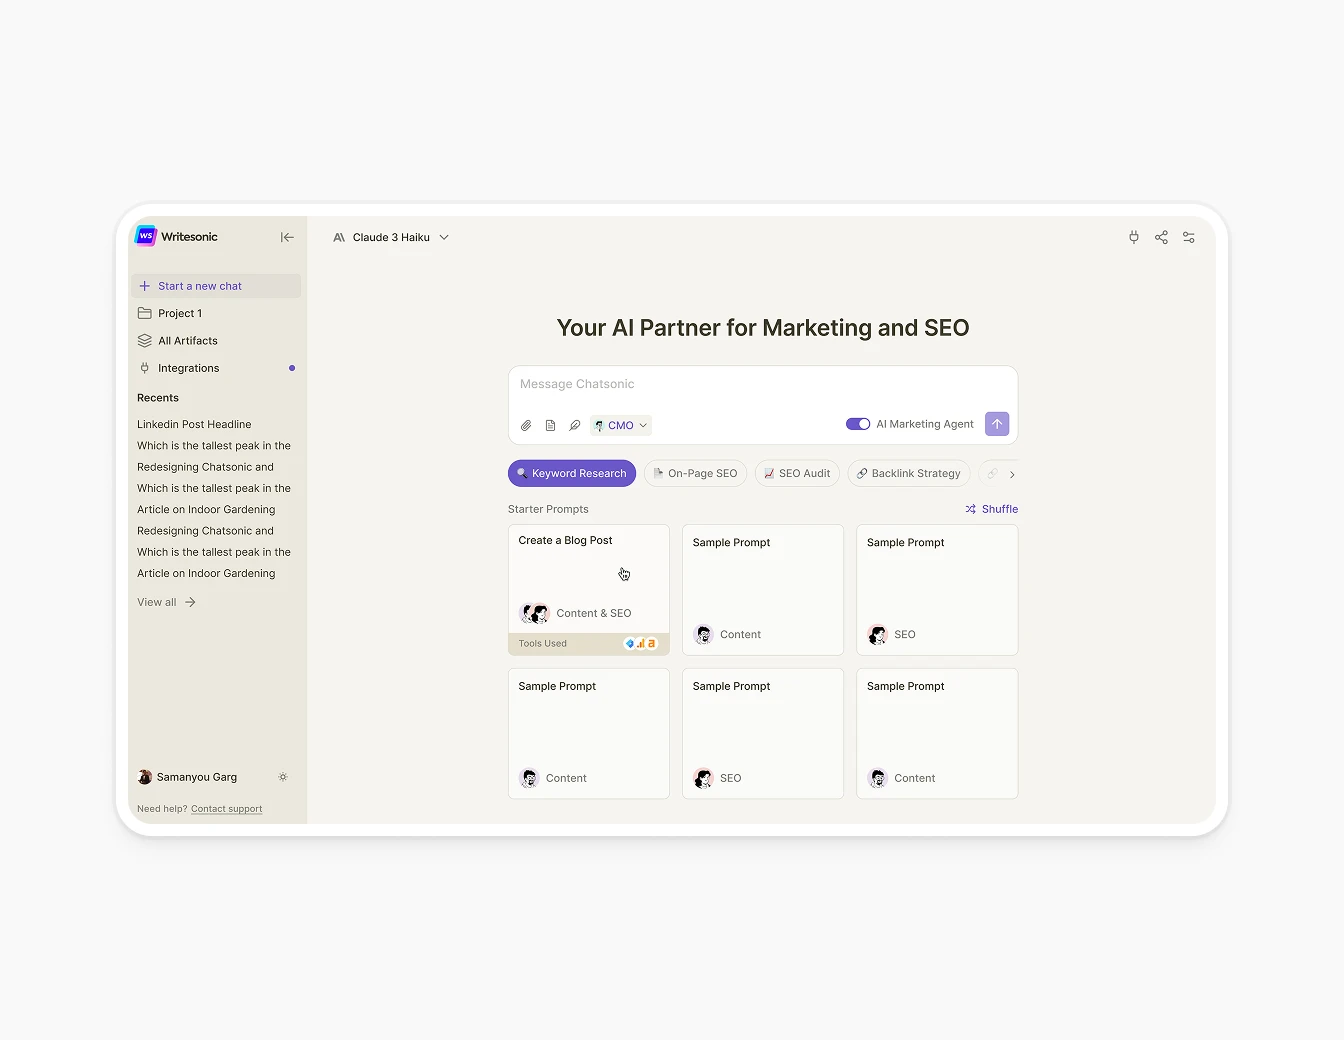Select the Keyword Research chip
The height and width of the screenshot is (1040, 1344).
coord(571,473)
